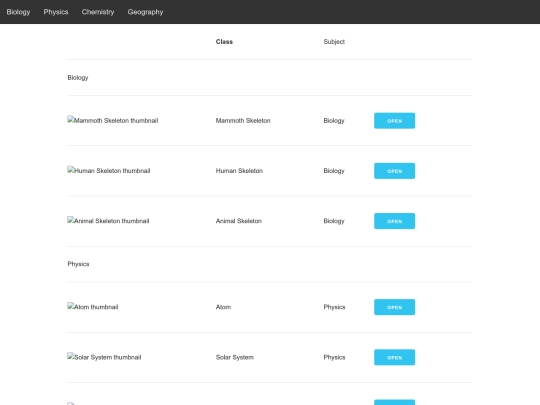The height and width of the screenshot is (405, 540).
Task: Click the Atom thumbnail image
Action: coord(93,307)
